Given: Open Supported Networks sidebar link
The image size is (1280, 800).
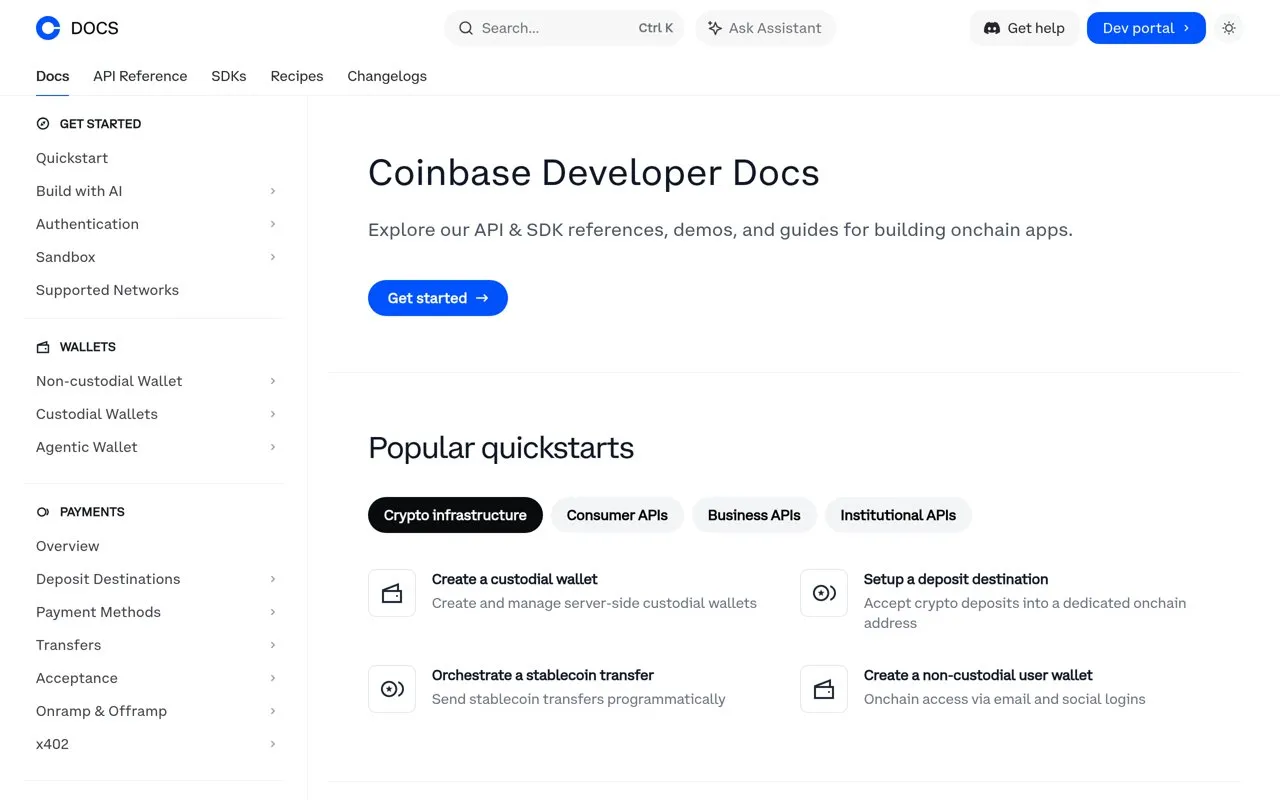Looking at the screenshot, I should (107, 290).
